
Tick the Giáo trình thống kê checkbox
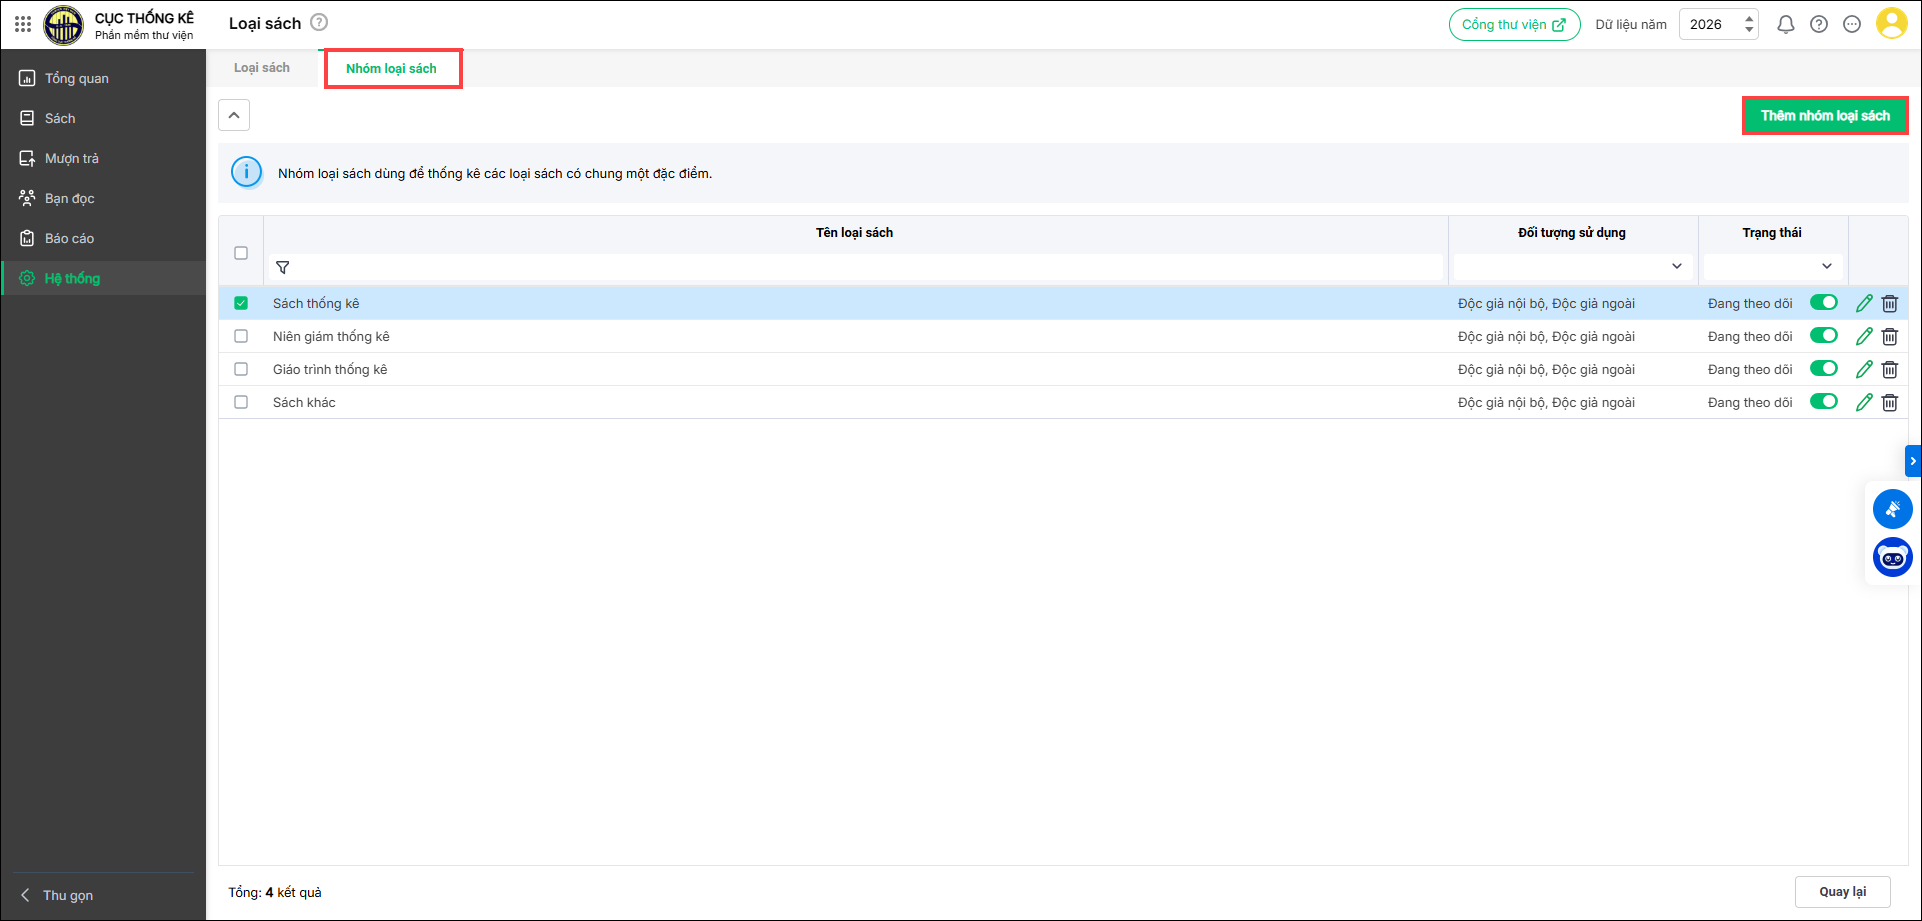[x=241, y=369]
